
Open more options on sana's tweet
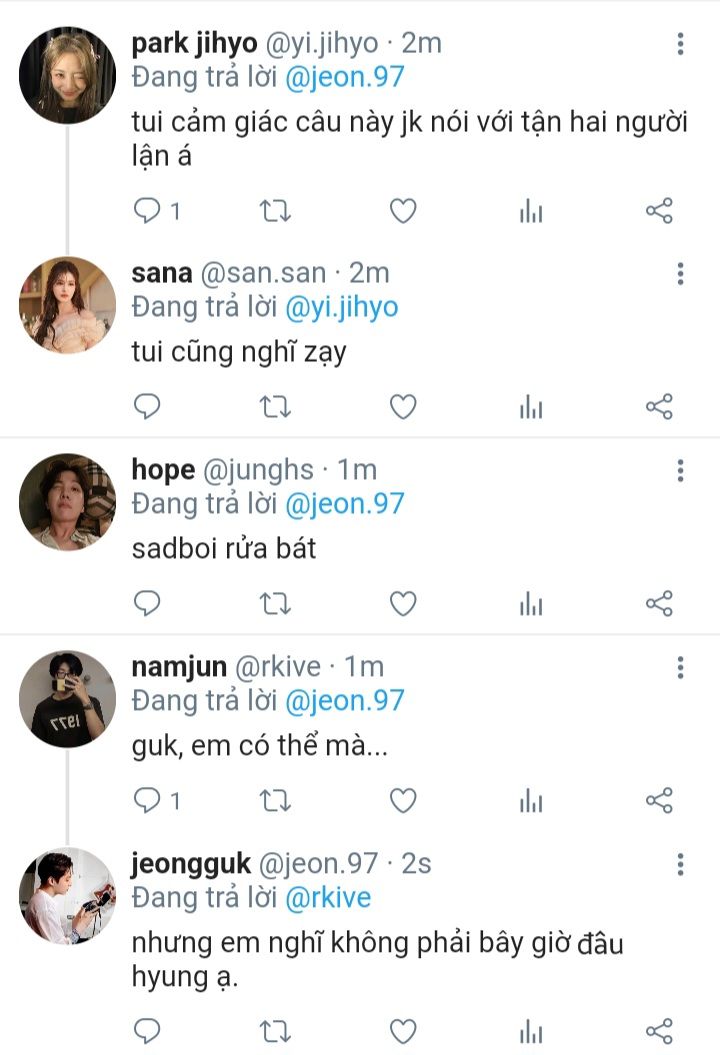680,274
